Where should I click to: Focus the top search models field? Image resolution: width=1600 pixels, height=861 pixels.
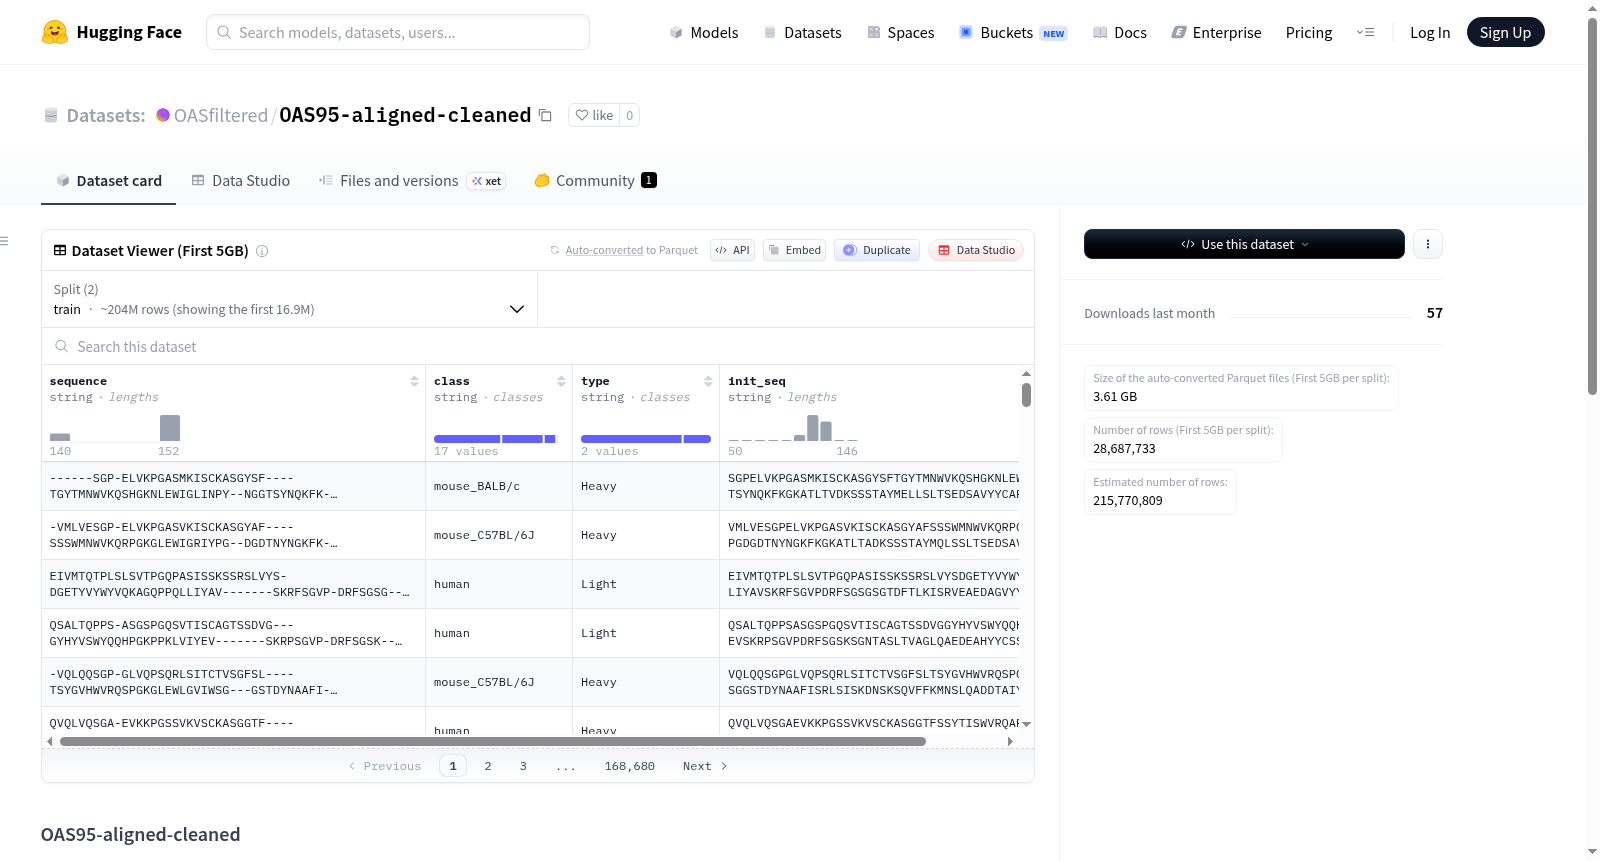pyautogui.click(x=398, y=32)
